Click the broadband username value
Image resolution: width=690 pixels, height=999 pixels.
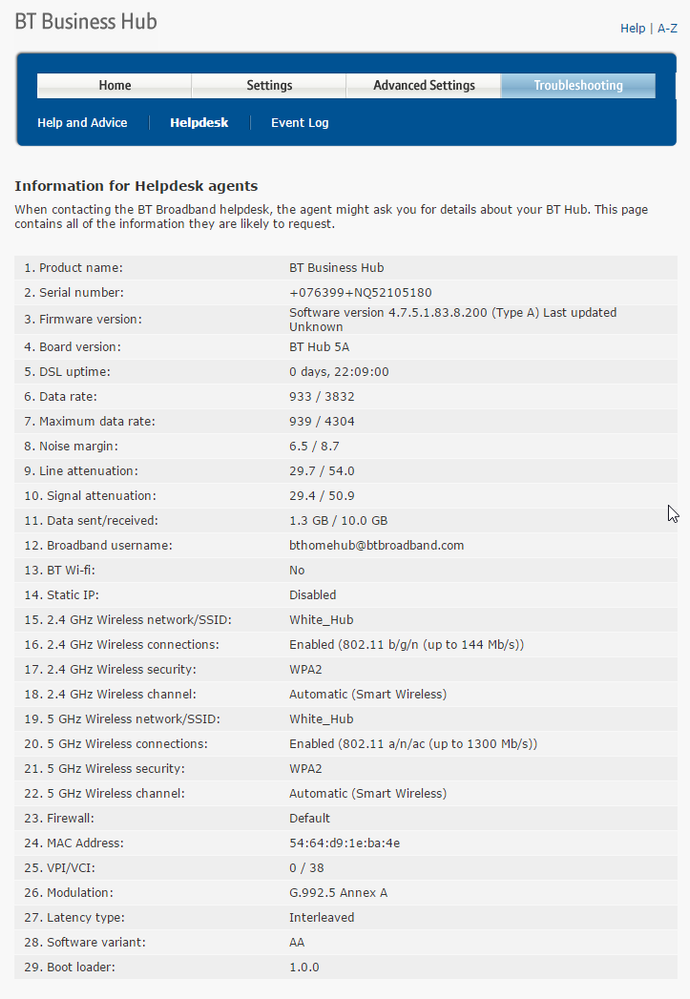pos(377,545)
